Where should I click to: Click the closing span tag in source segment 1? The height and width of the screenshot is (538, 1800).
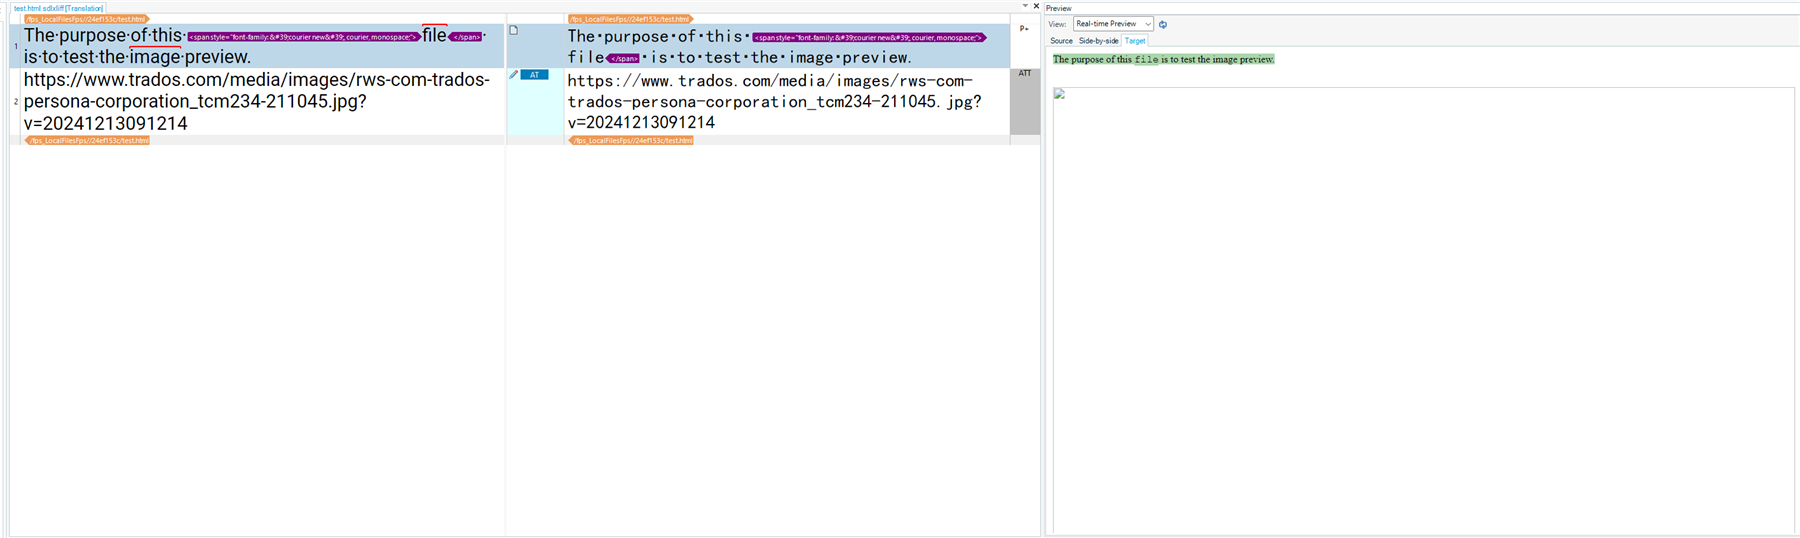coord(466,37)
